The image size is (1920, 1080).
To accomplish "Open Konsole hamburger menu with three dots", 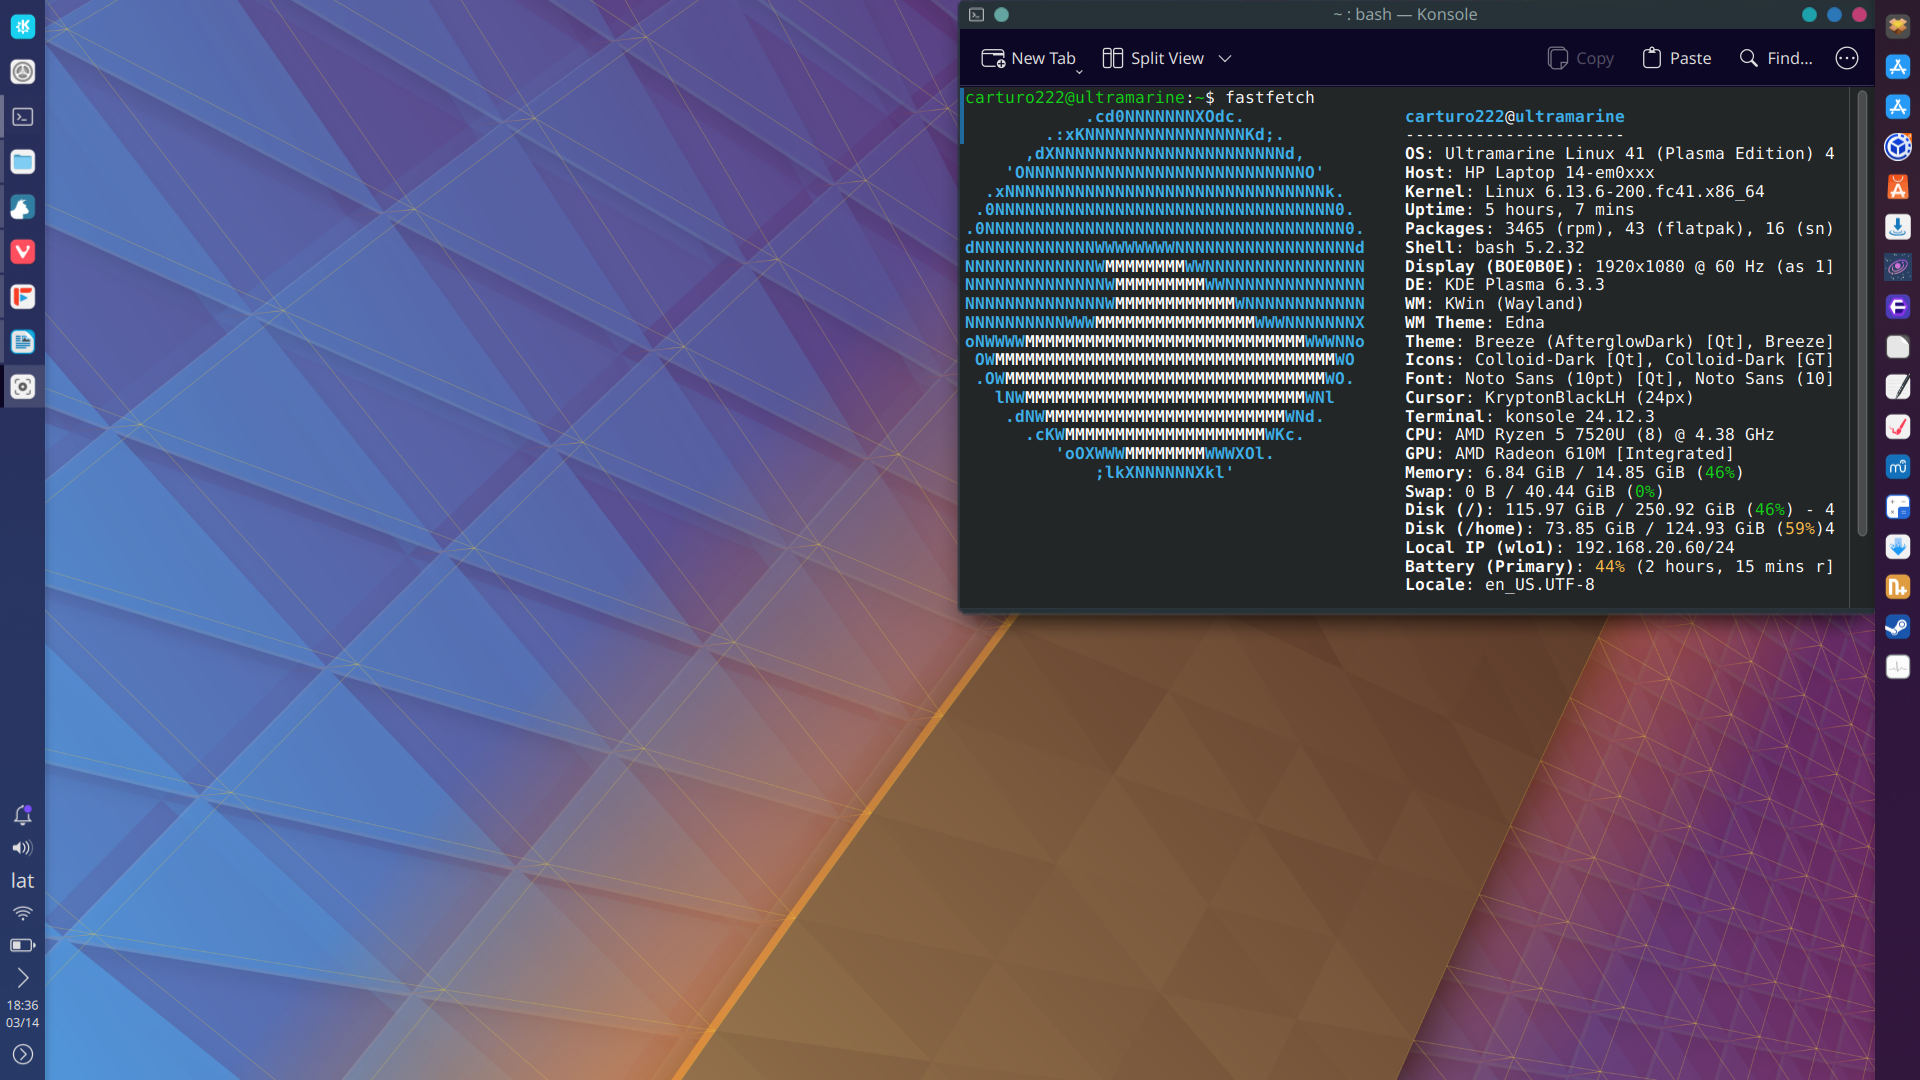I will coord(1846,59).
